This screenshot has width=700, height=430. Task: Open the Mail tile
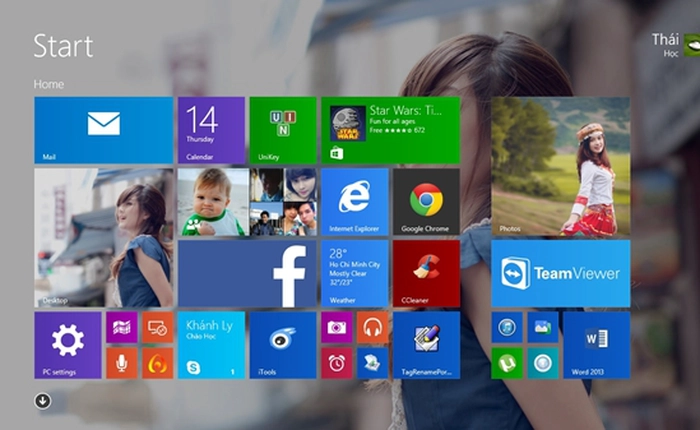104,130
